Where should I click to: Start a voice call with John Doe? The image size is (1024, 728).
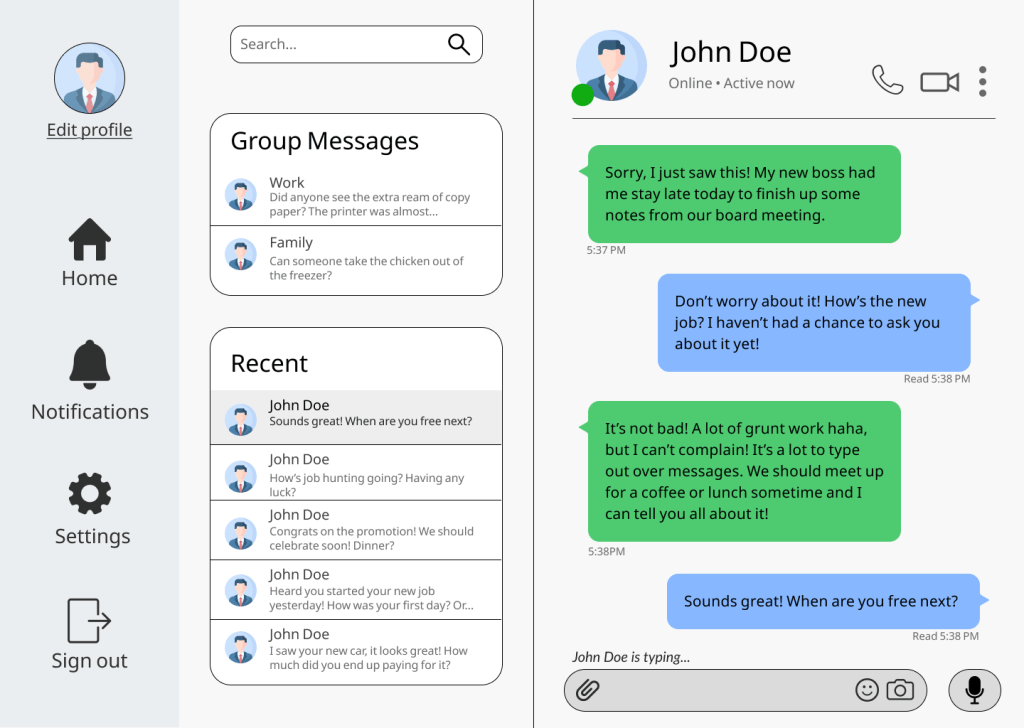887,80
